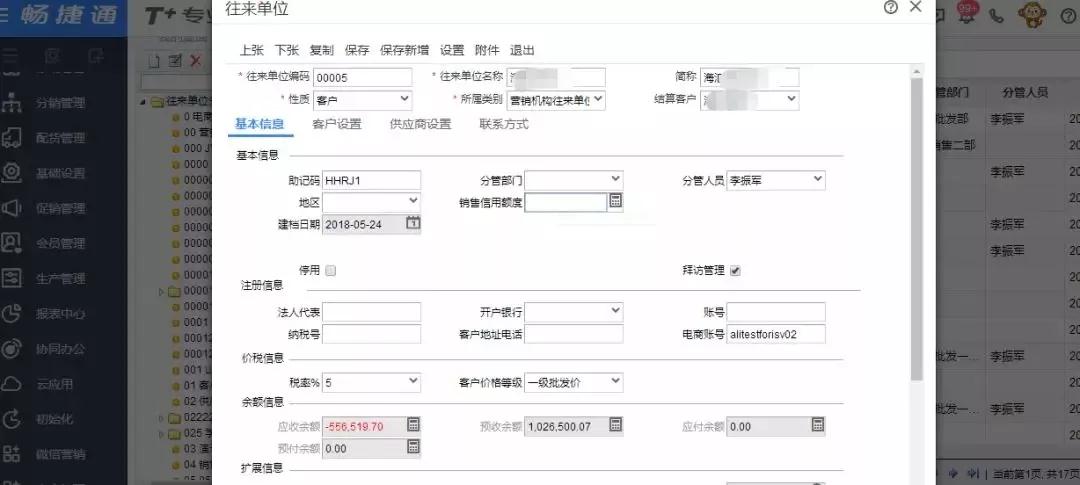Open calendar picker for 建档日期
Screen dimensions: 1080x485
tap(413, 224)
